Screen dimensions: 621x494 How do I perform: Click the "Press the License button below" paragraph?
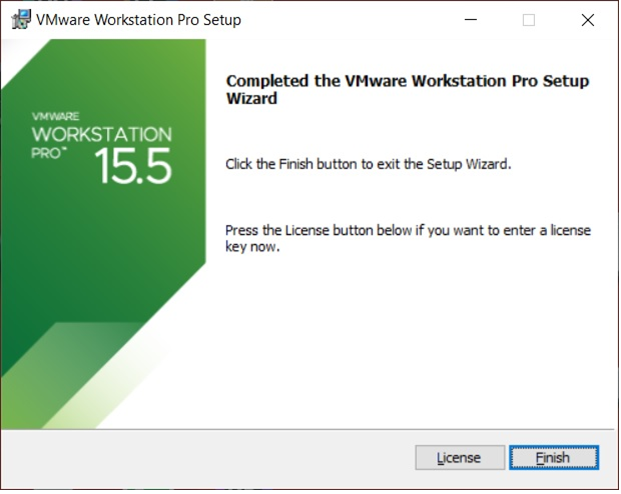tap(407, 238)
